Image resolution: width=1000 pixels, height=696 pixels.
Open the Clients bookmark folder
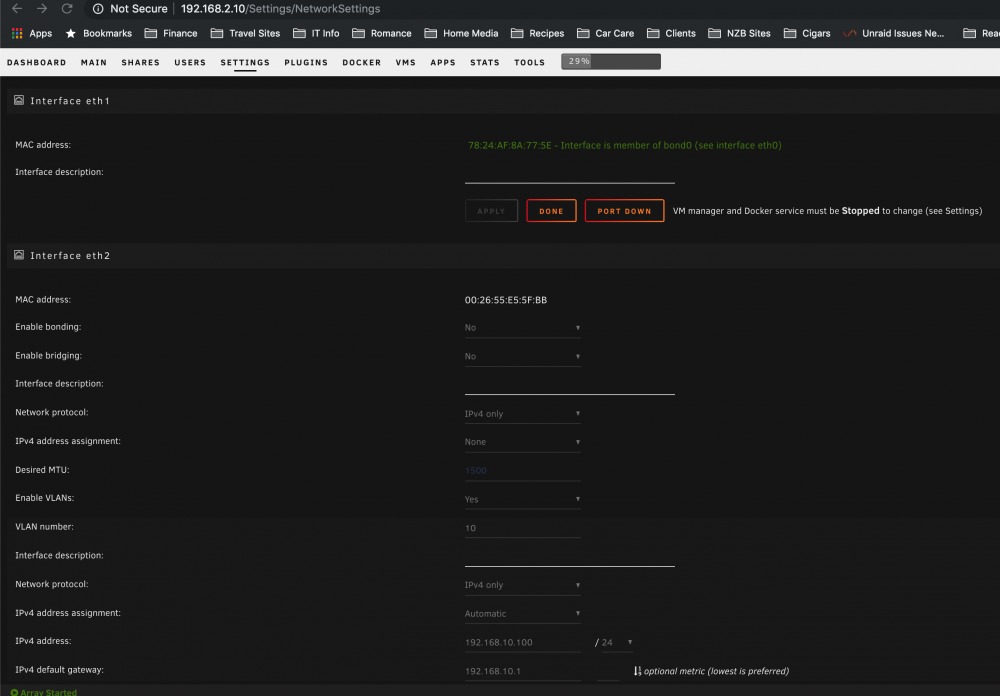tap(671, 33)
